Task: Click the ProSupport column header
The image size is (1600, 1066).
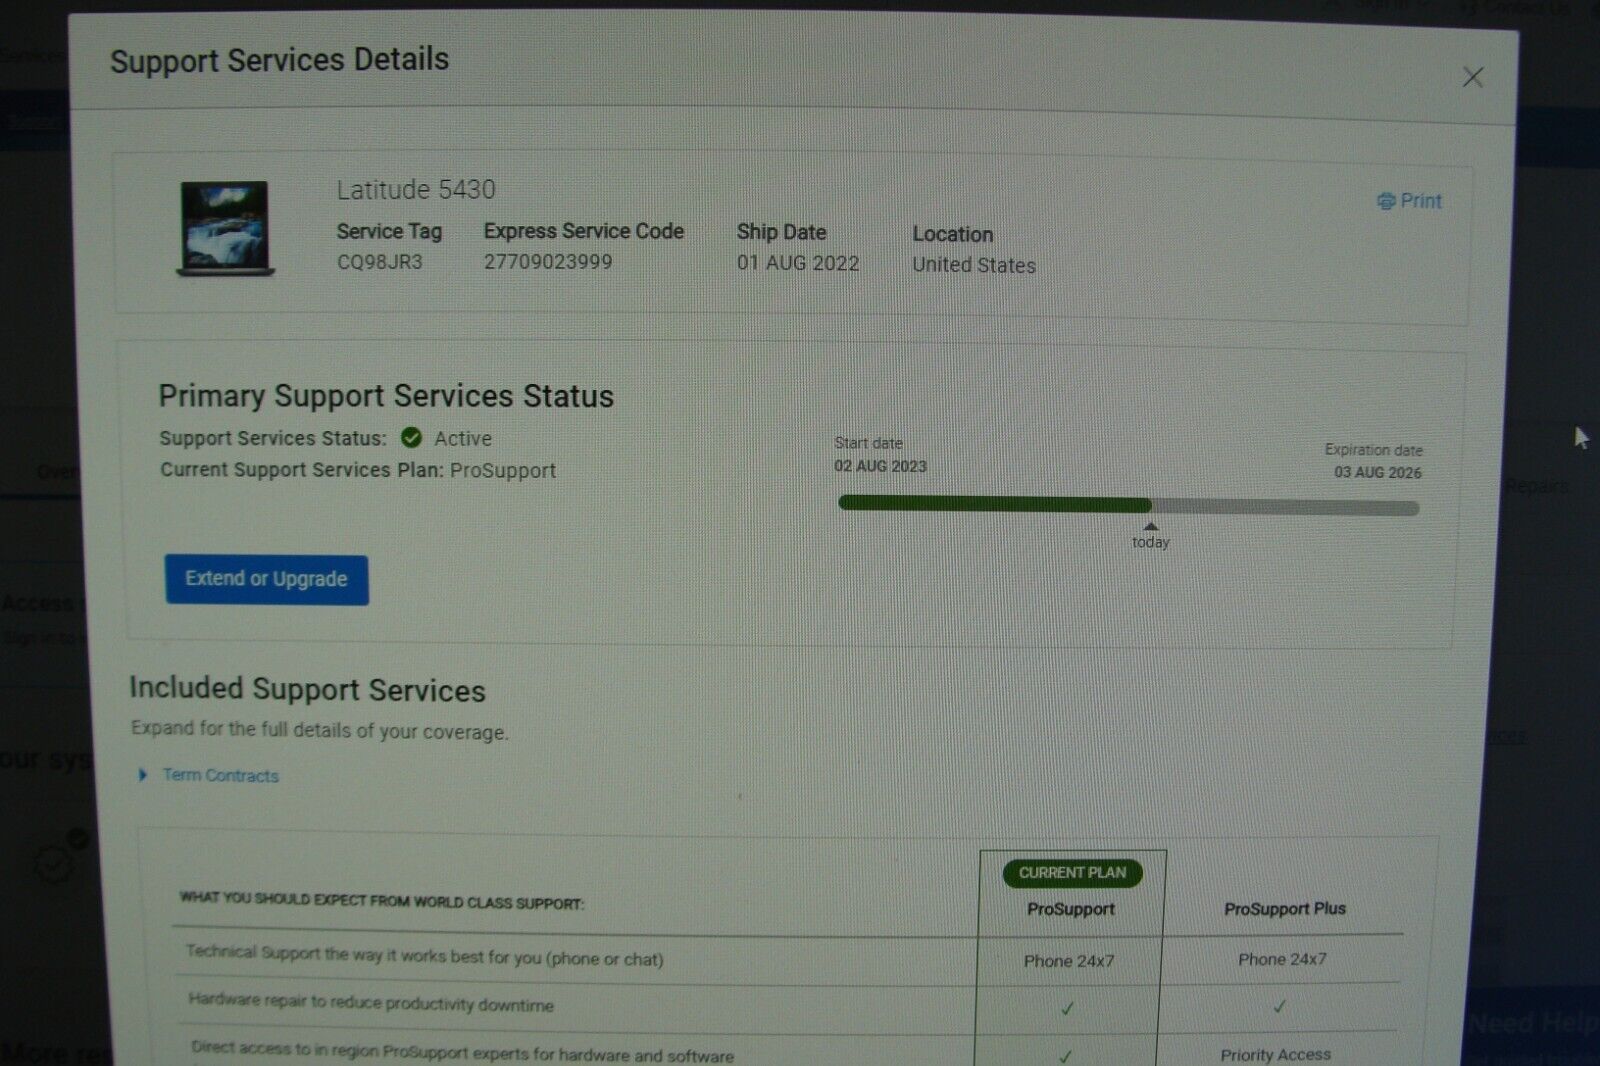Action: [x=1071, y=909]
